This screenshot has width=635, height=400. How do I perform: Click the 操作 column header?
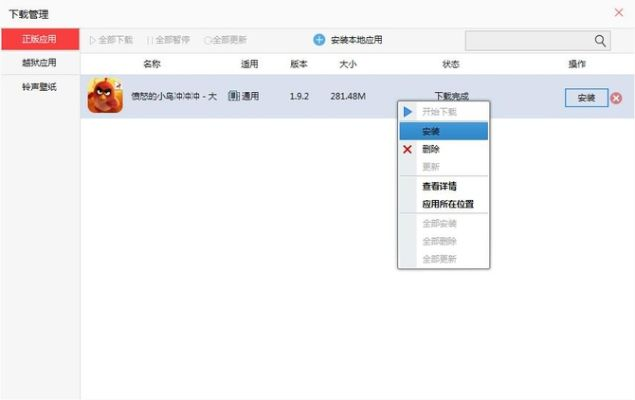click(577, 64)
